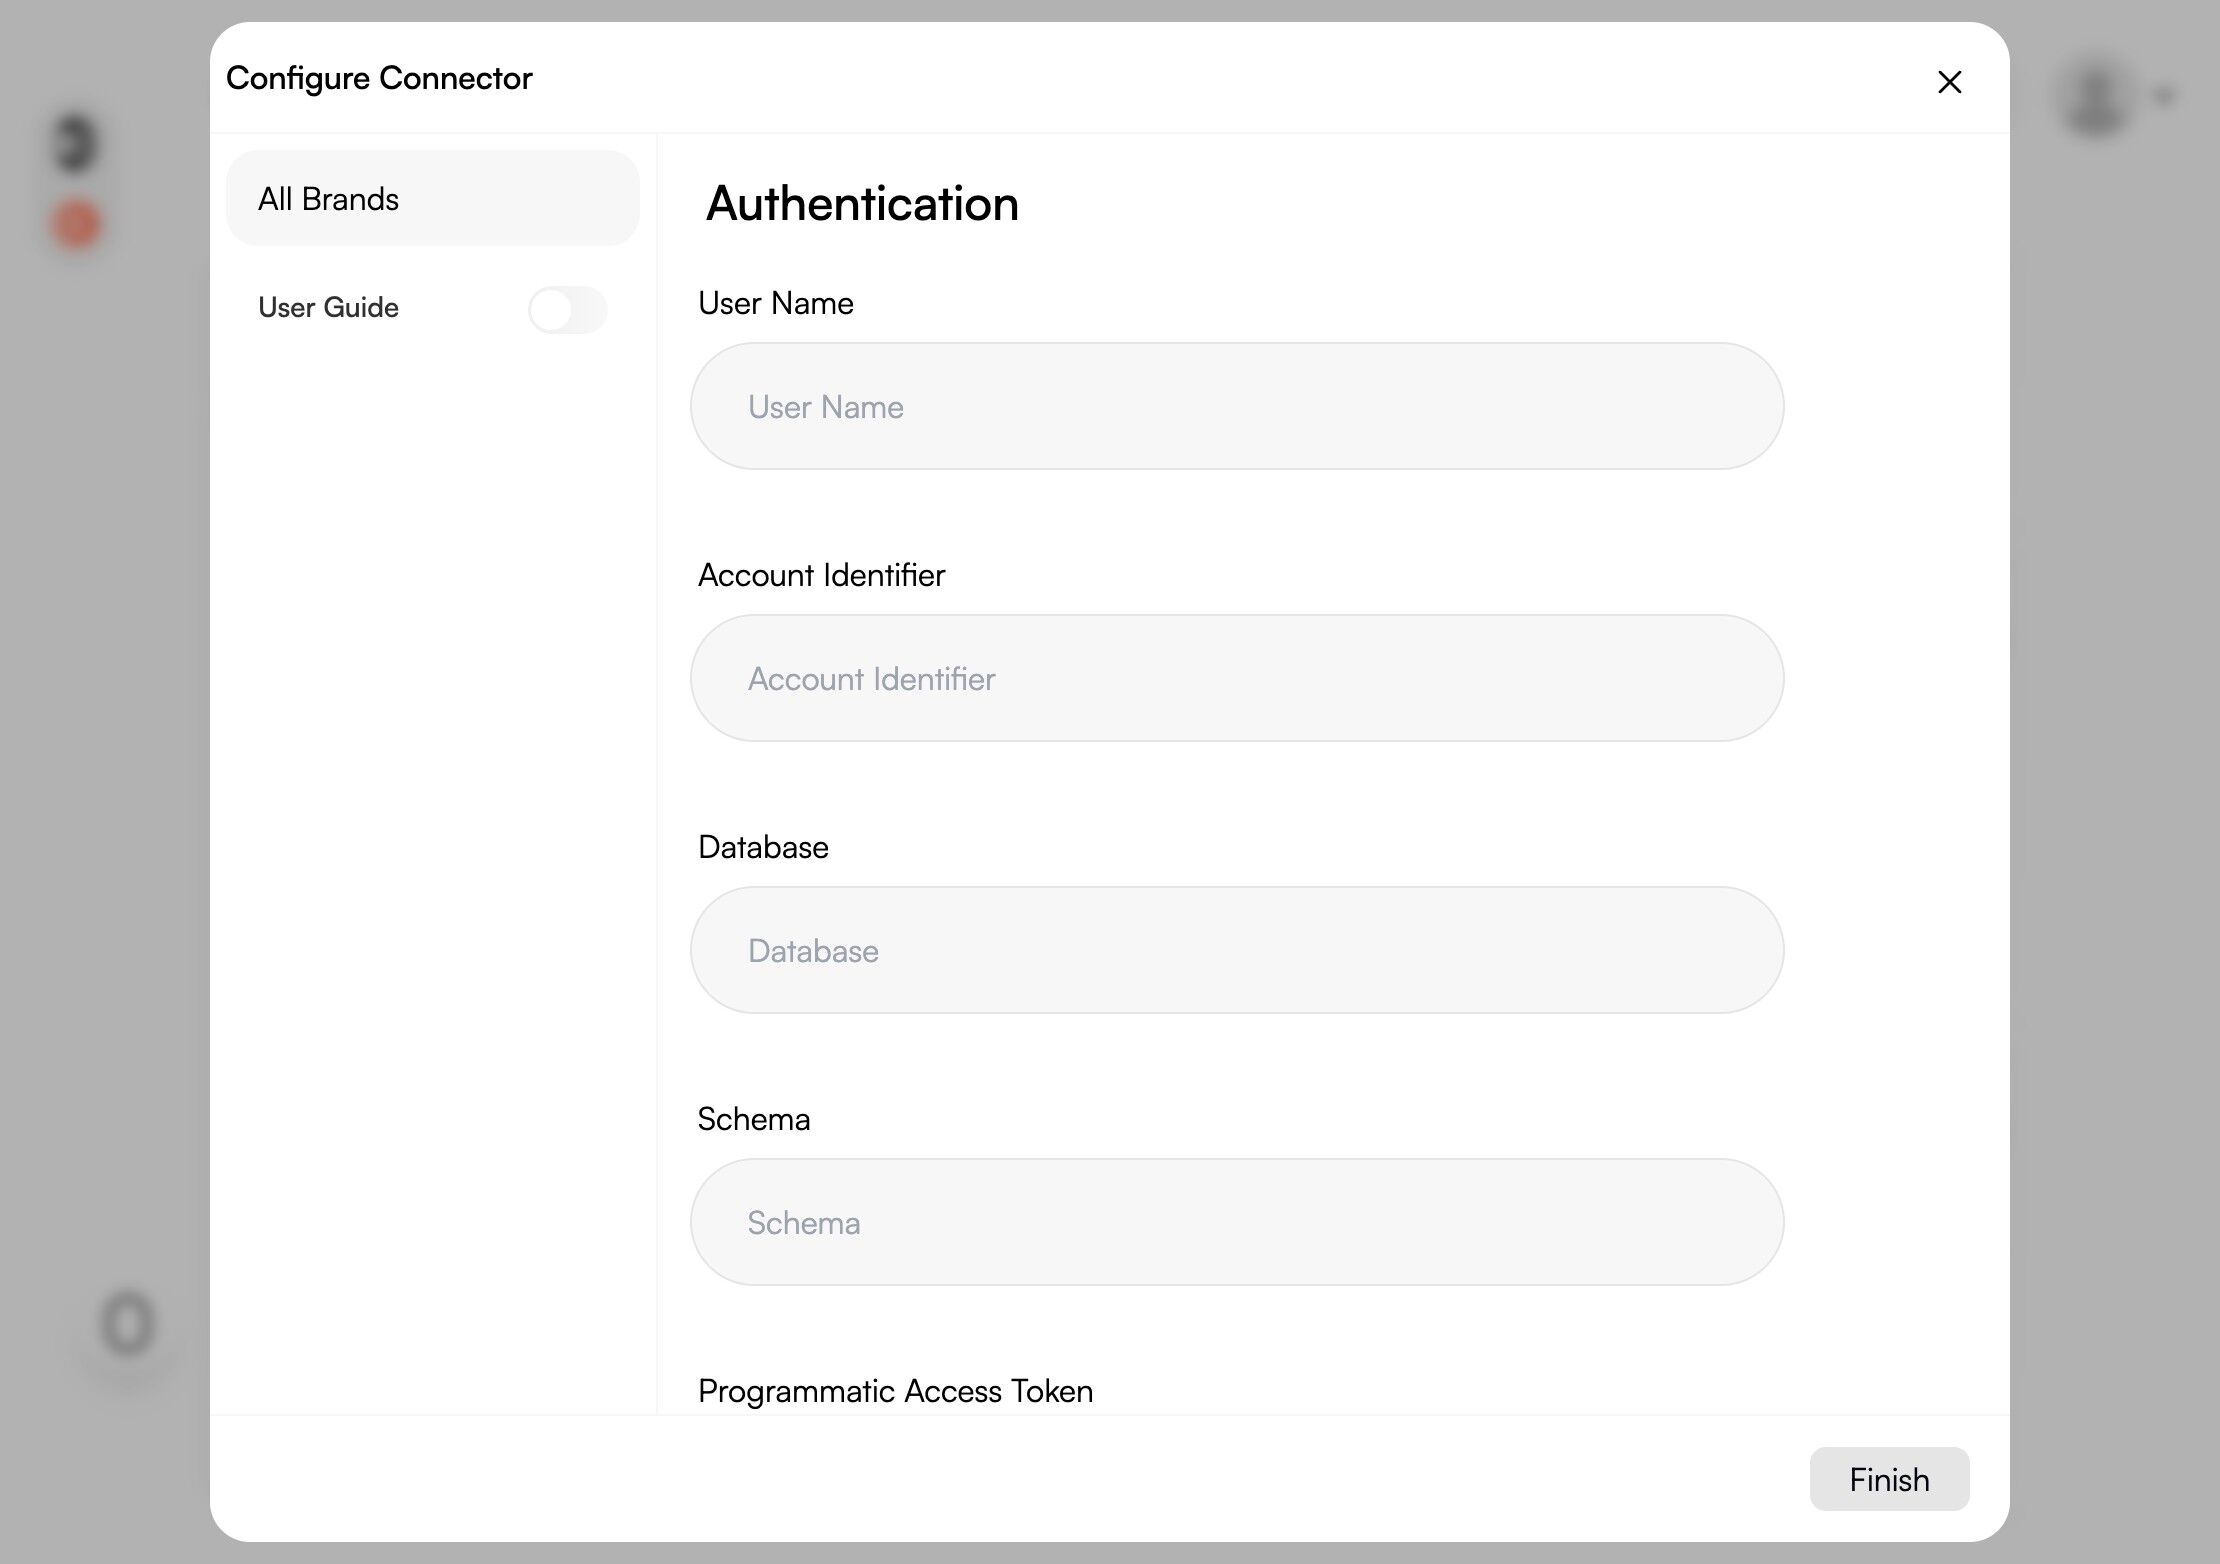Toggle the User Guide switch
The height and width of the screenshot is (1564, 2220).
(x=567, y=309)
